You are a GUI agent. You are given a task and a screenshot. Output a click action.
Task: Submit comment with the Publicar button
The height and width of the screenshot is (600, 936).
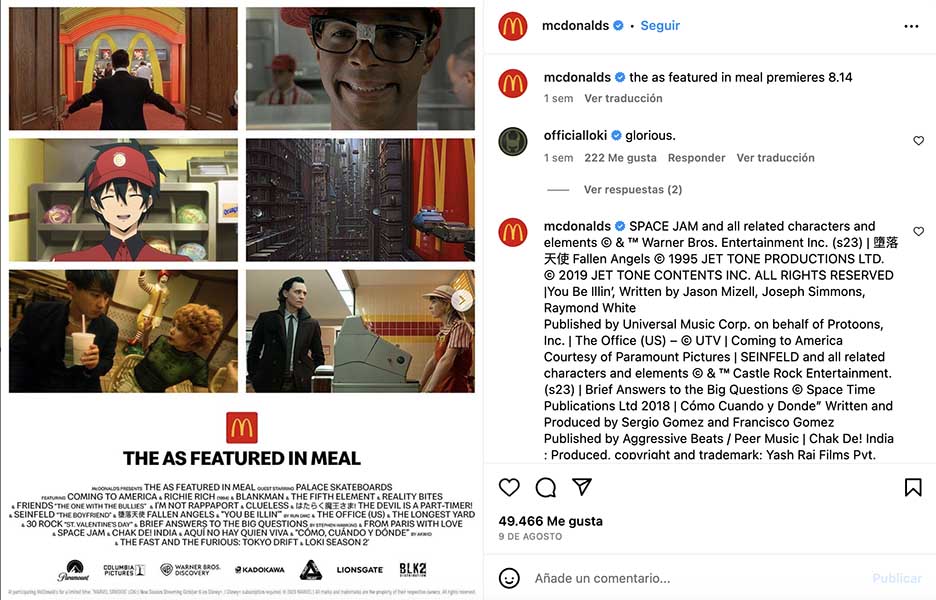pyautogui.click(x=897, y=578)
